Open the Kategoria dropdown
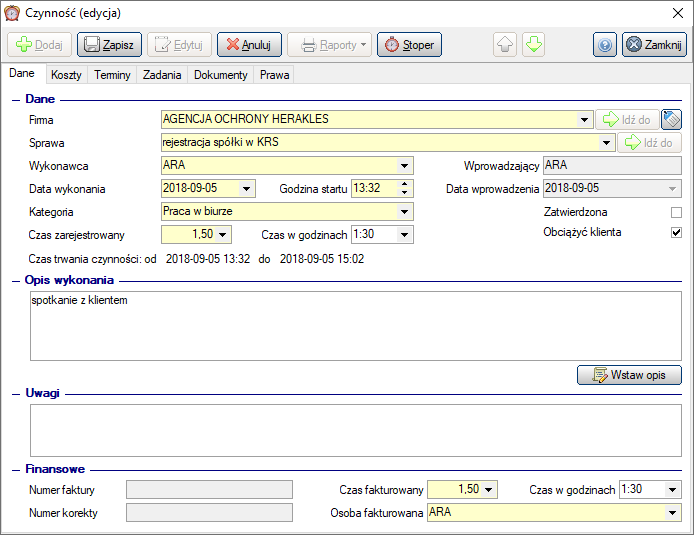Screen dimensions: 694x535 405,212
